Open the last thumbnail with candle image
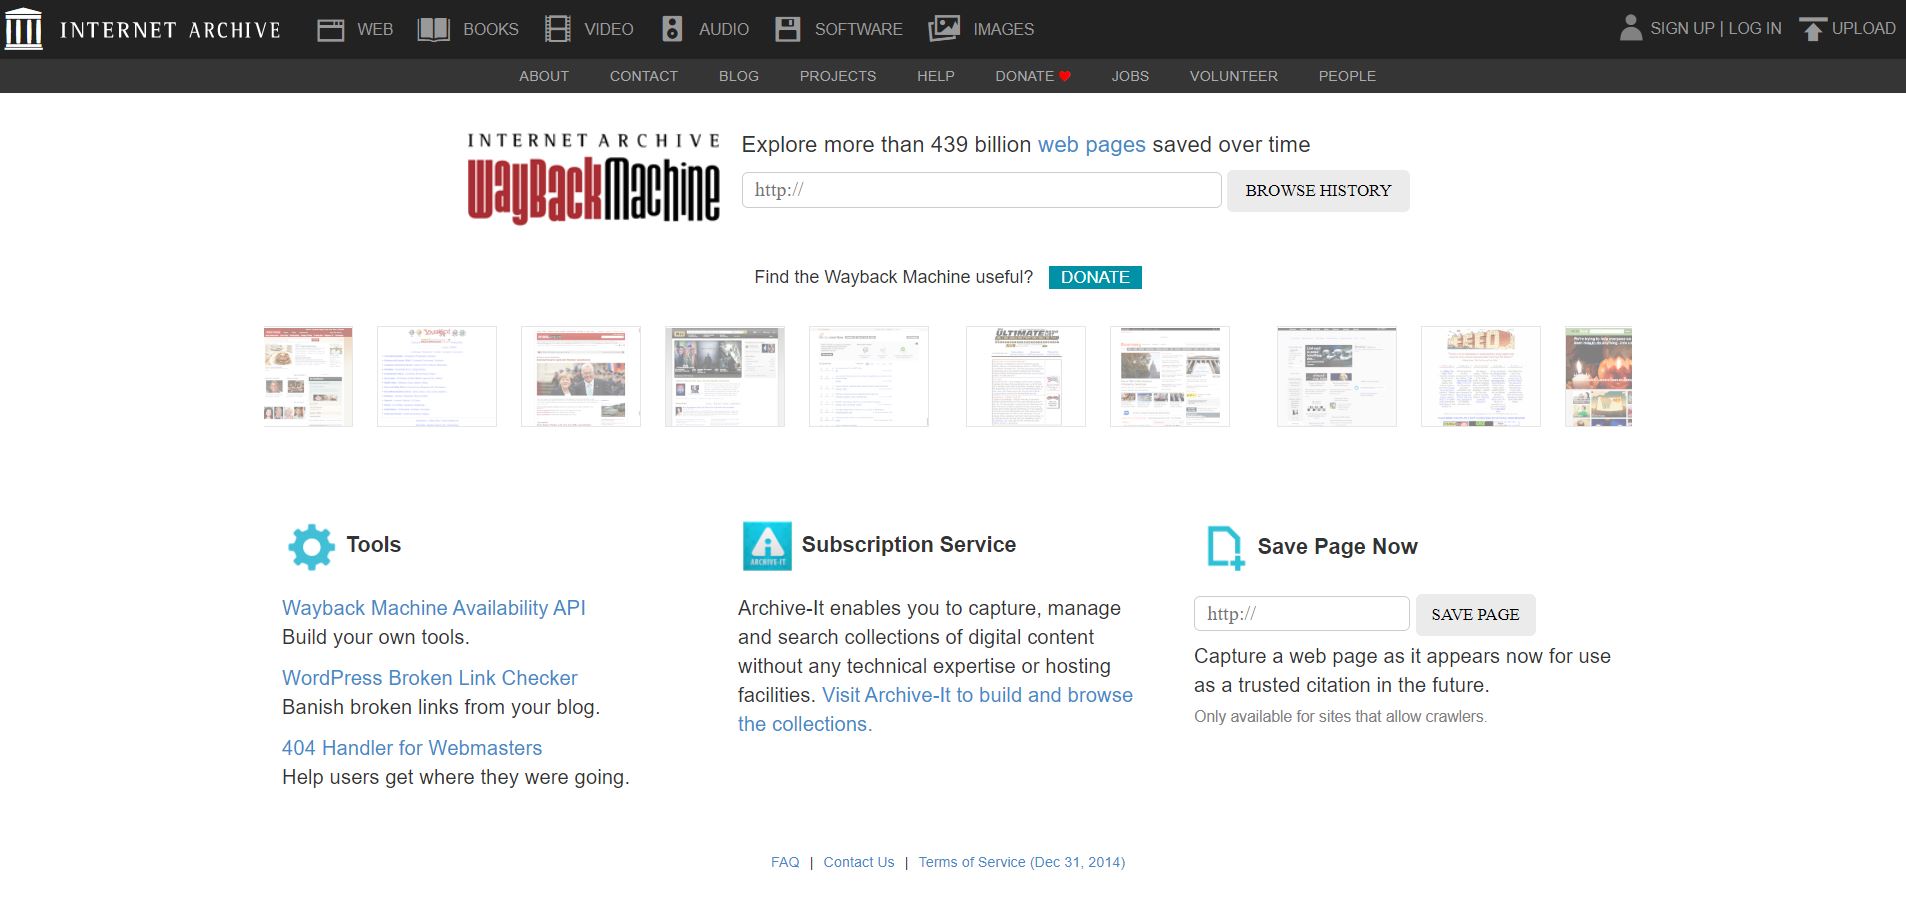 1598,376
